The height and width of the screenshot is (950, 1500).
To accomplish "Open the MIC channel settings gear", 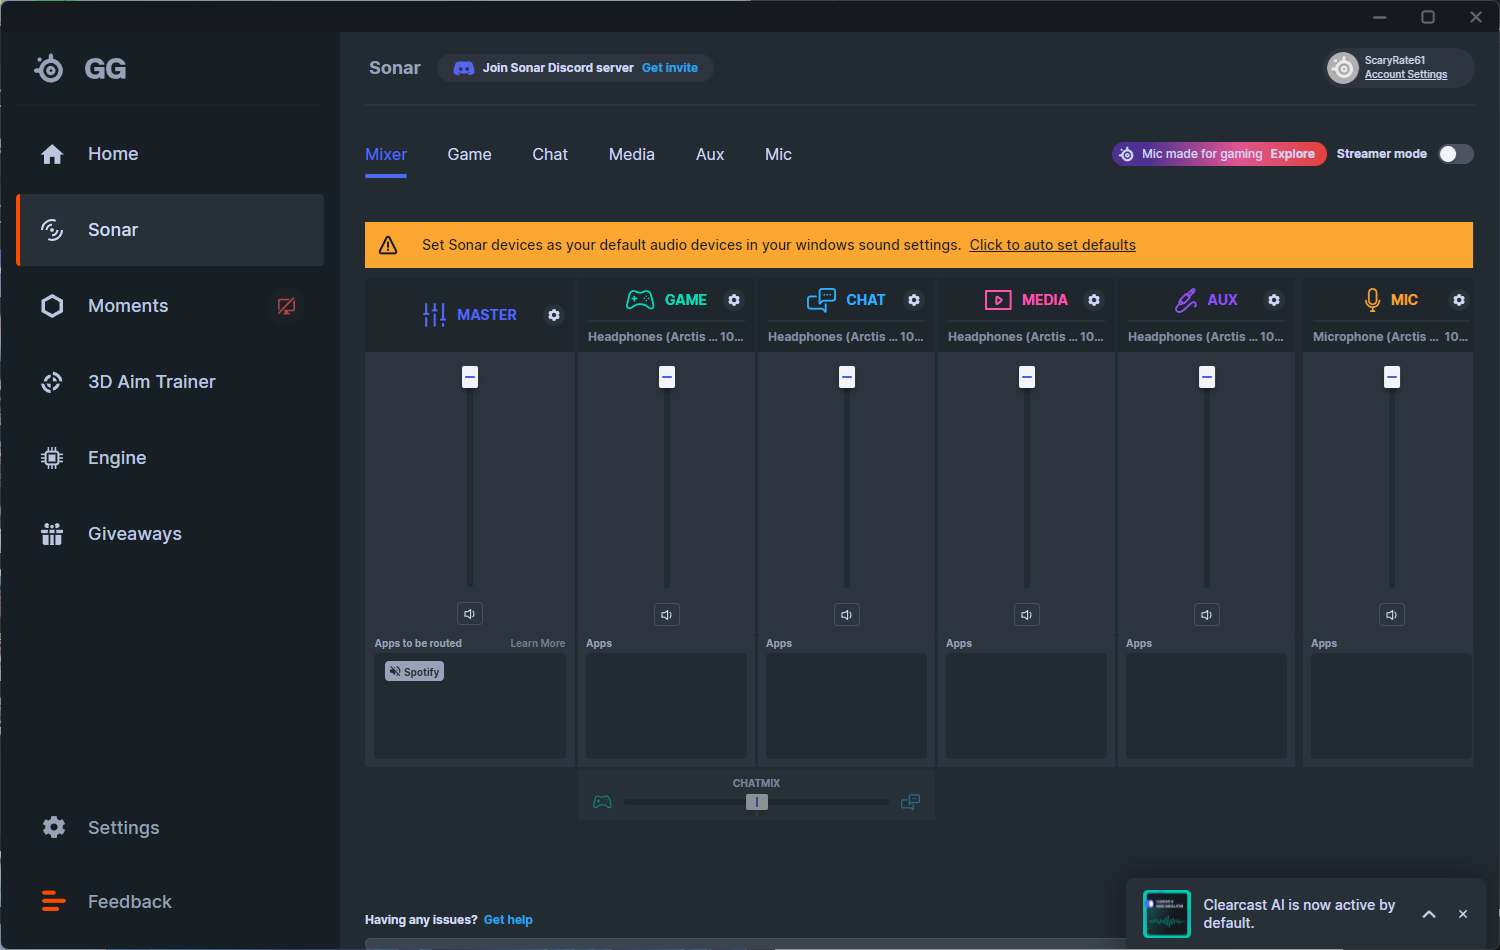I will click(1459, 300).
